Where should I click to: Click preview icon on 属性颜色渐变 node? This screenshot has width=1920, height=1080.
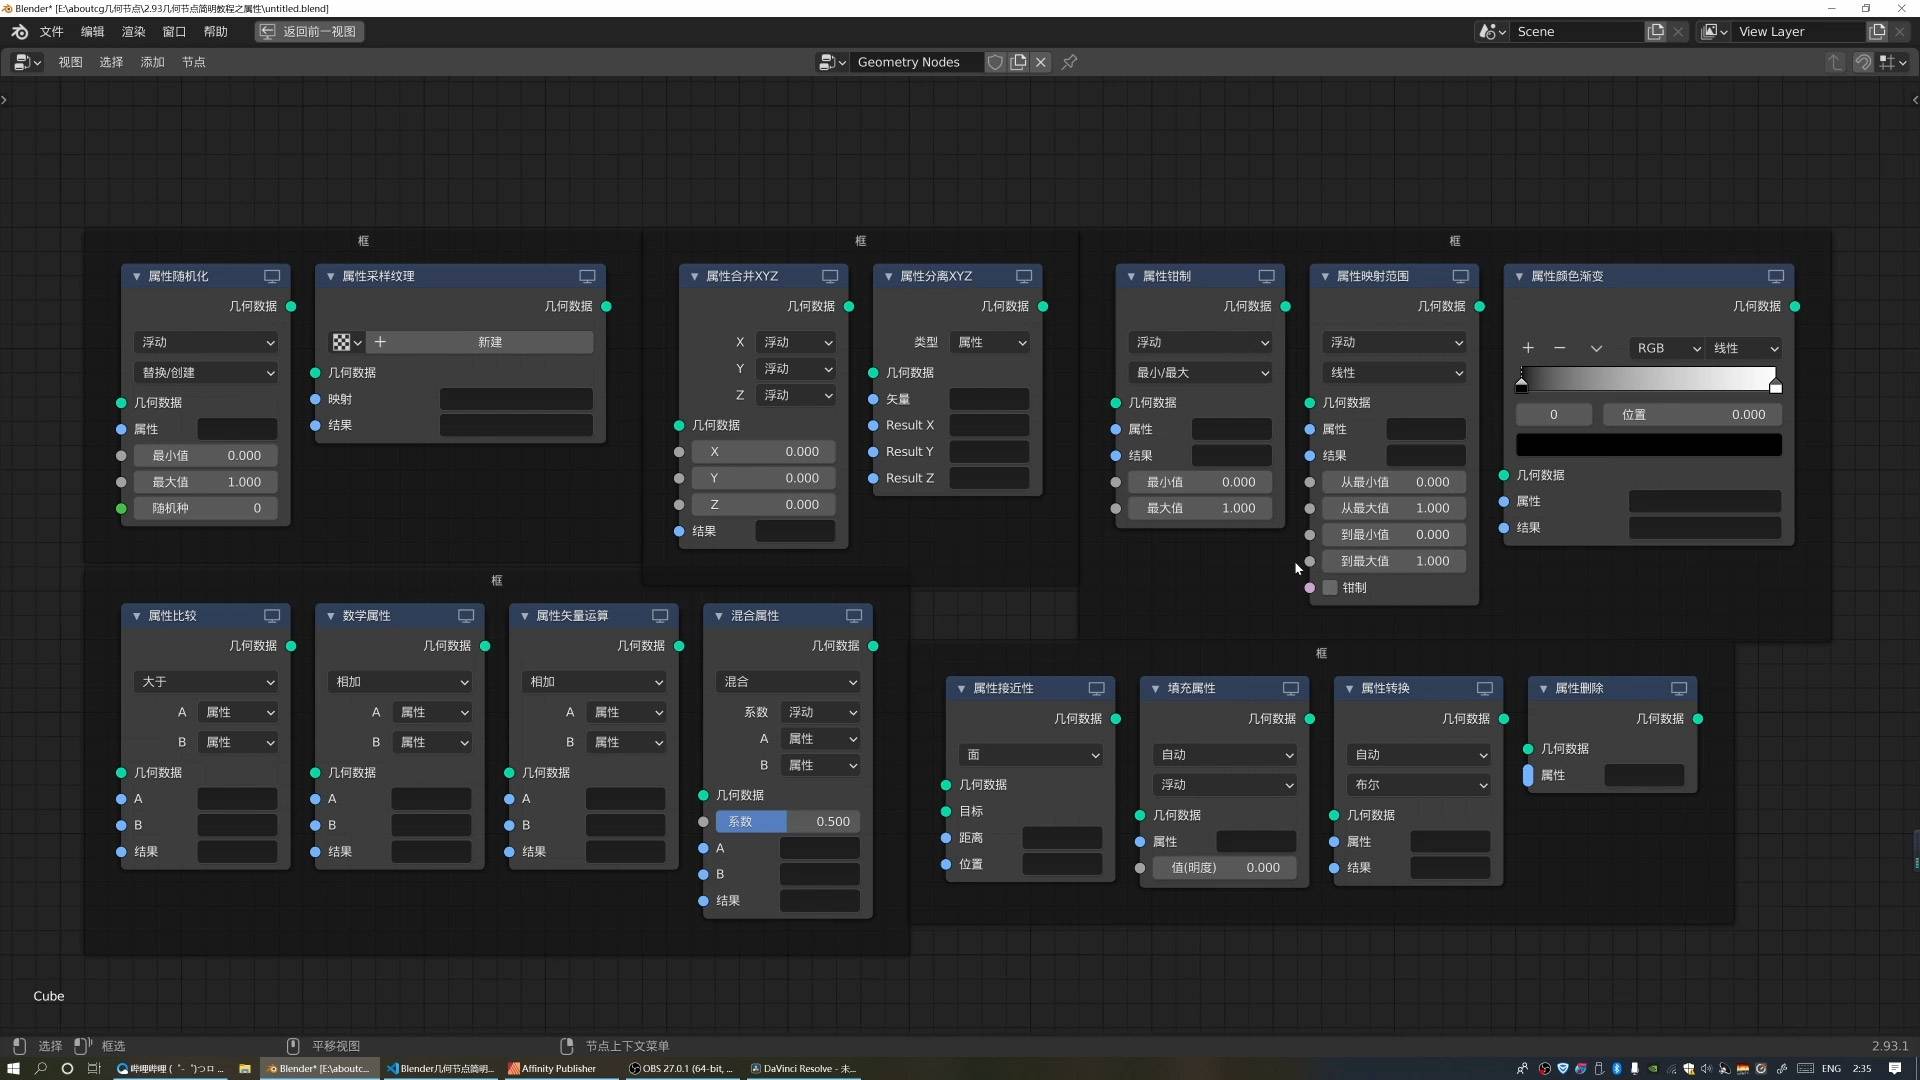tap(1776, 276)
